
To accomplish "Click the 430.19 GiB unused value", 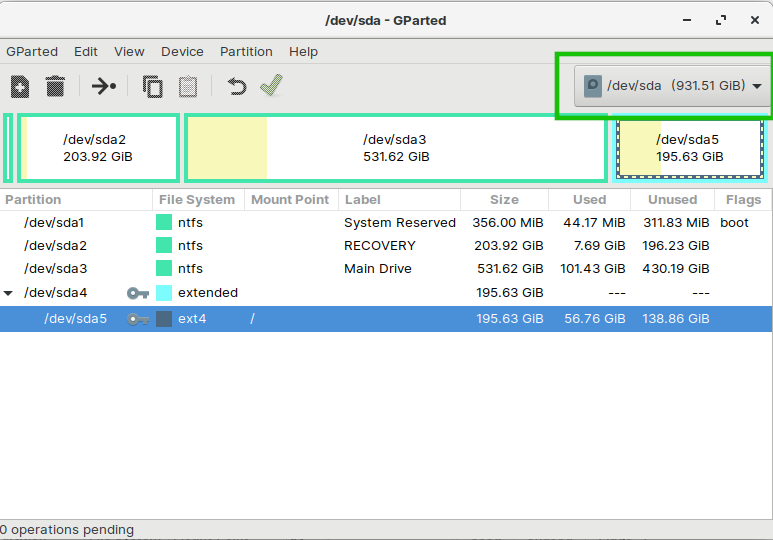I will tap(676, 268).
